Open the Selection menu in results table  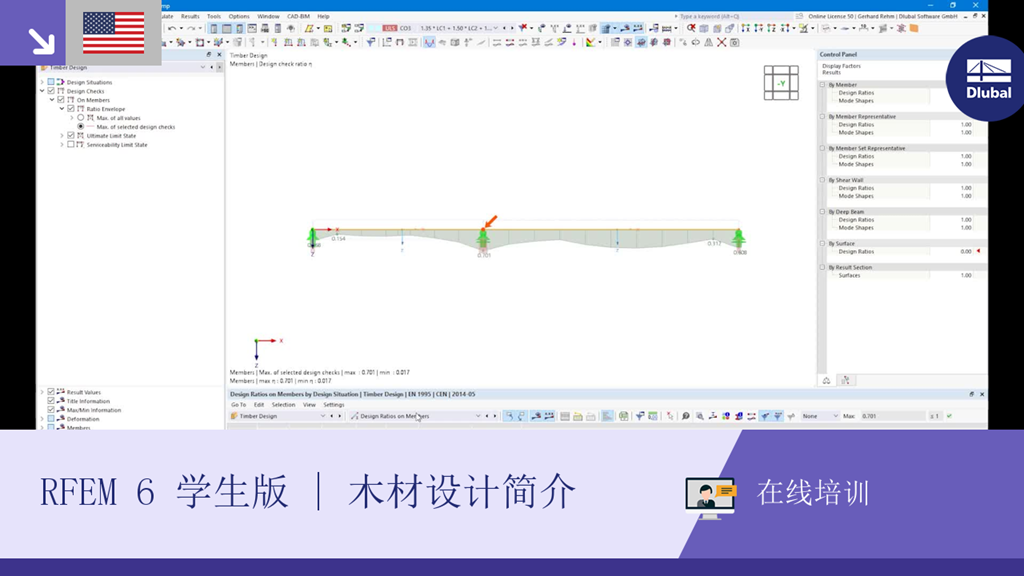(x=283, y=405)
